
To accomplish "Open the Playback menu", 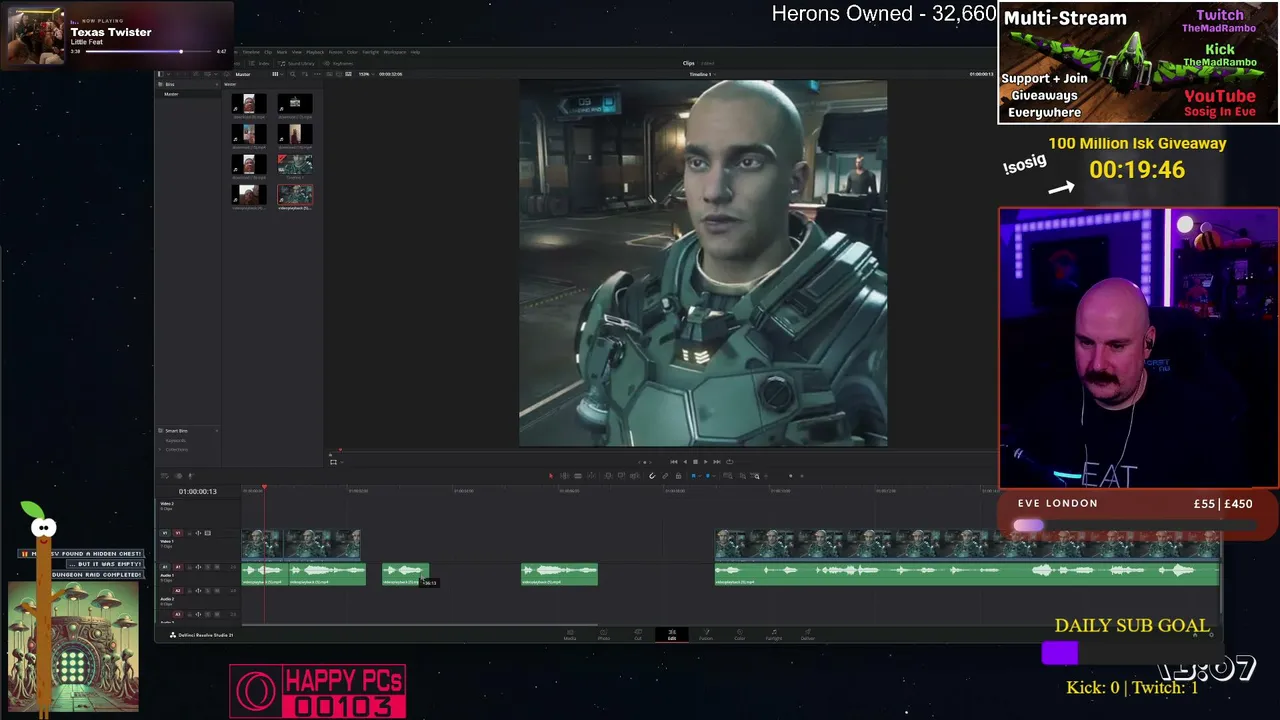I will [315, 52].
